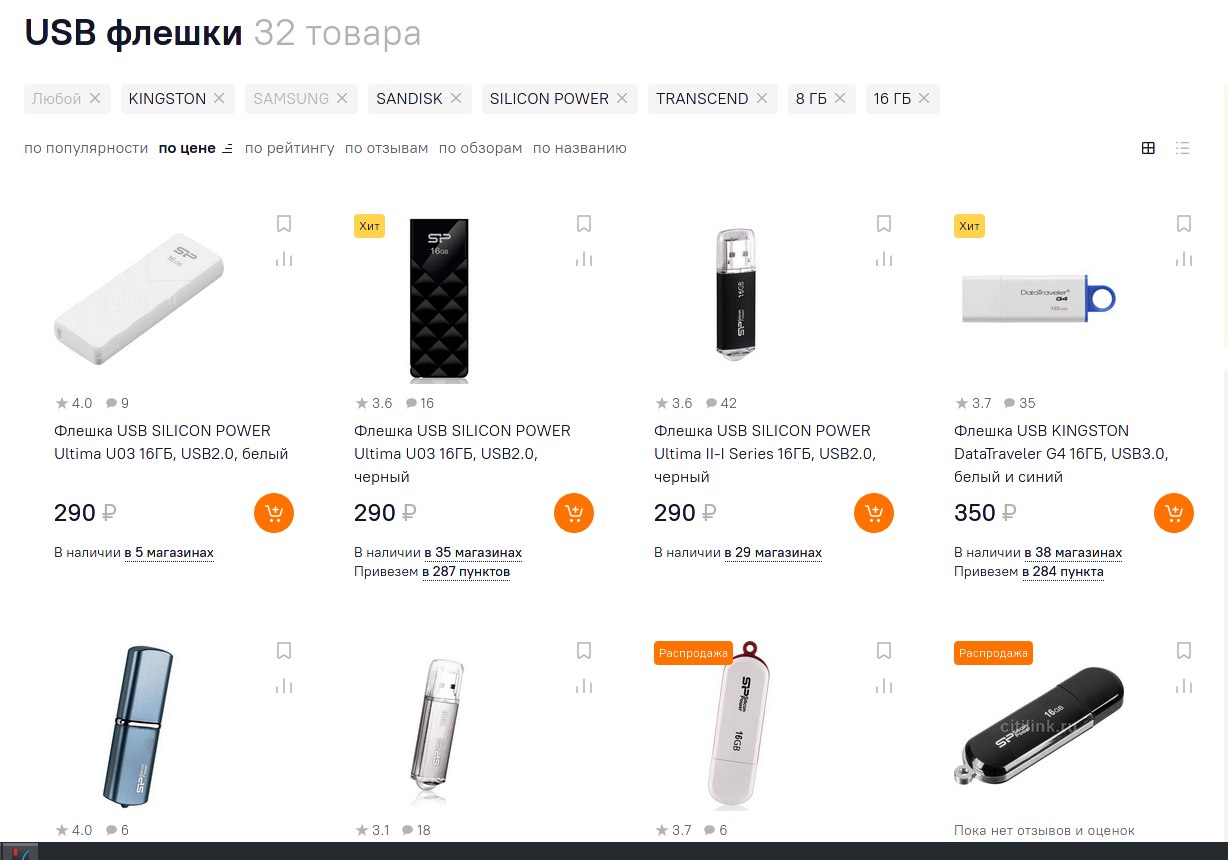Open the в 284 пункта delivery link

pyautogui.click(x=1063, y=572)
